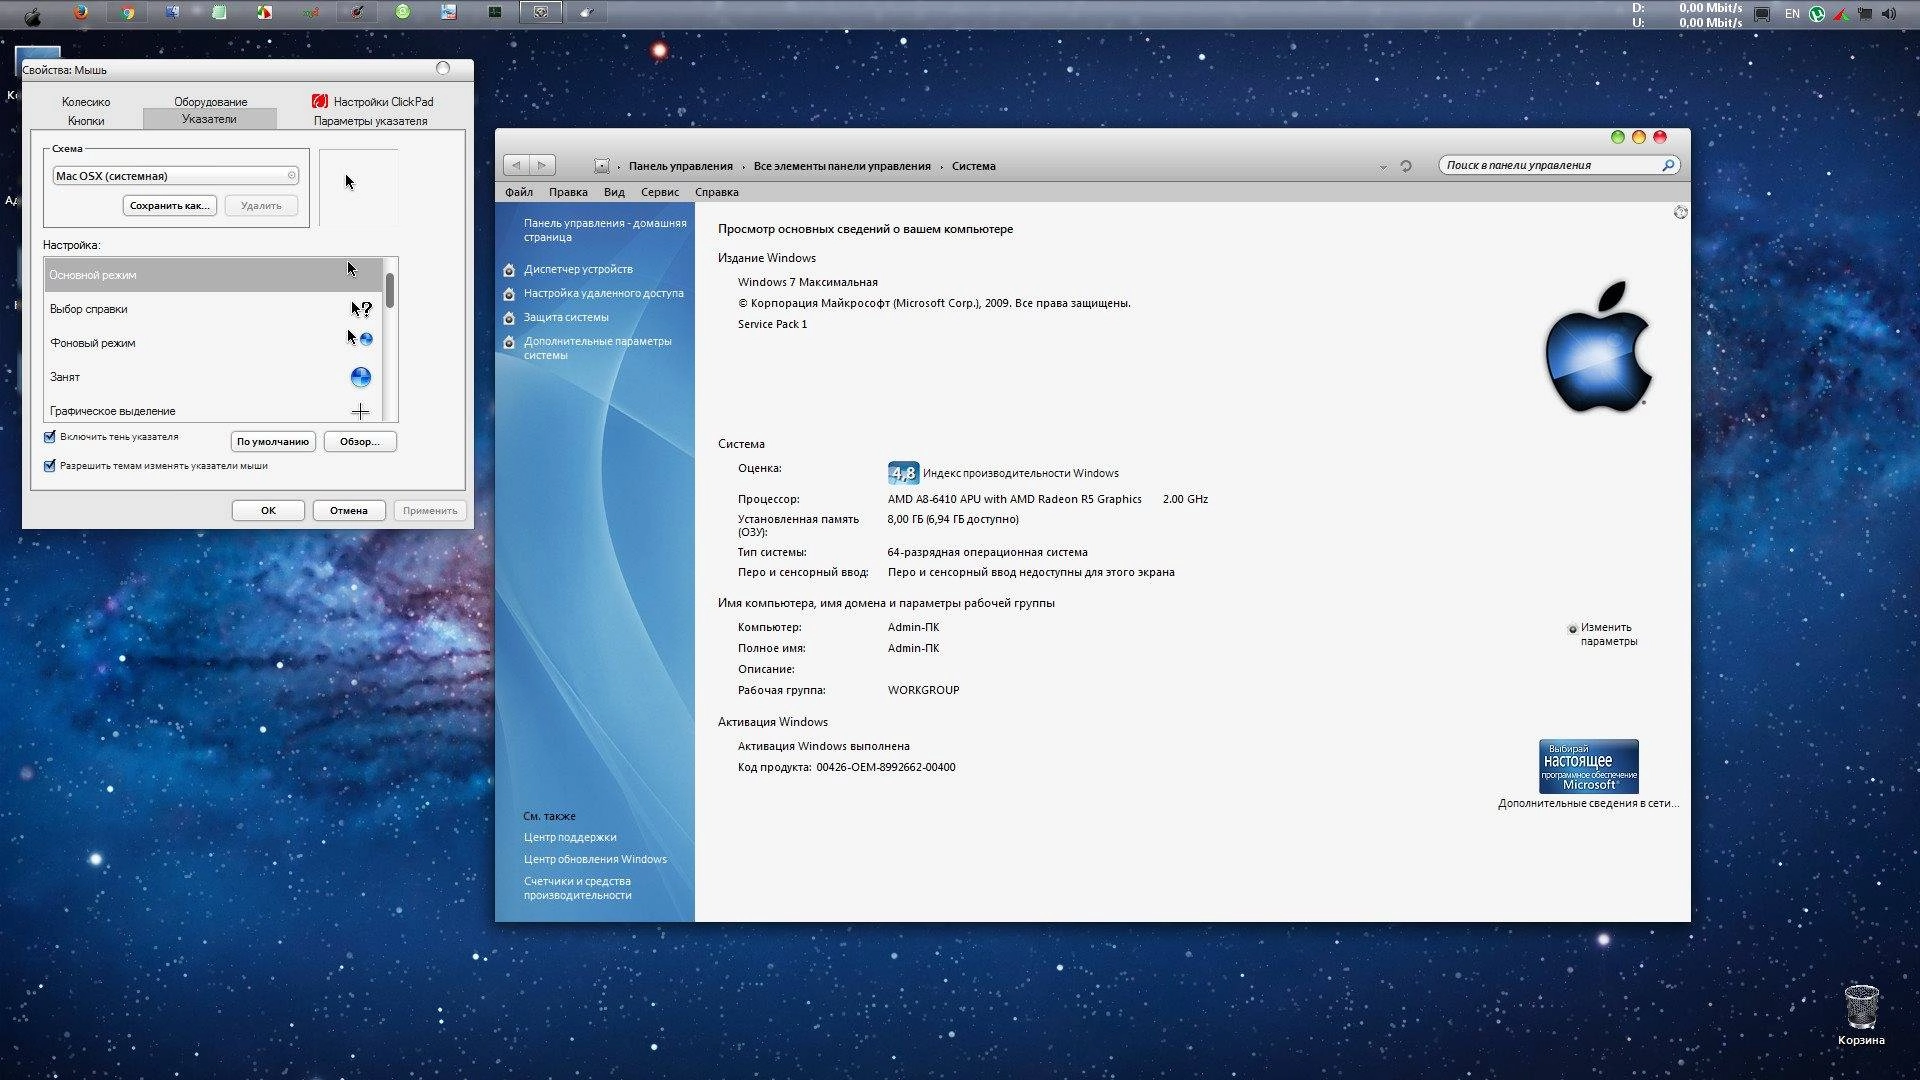
Task: Expand Панель управления breadcrumb arrow
Action: click(743, 167)
